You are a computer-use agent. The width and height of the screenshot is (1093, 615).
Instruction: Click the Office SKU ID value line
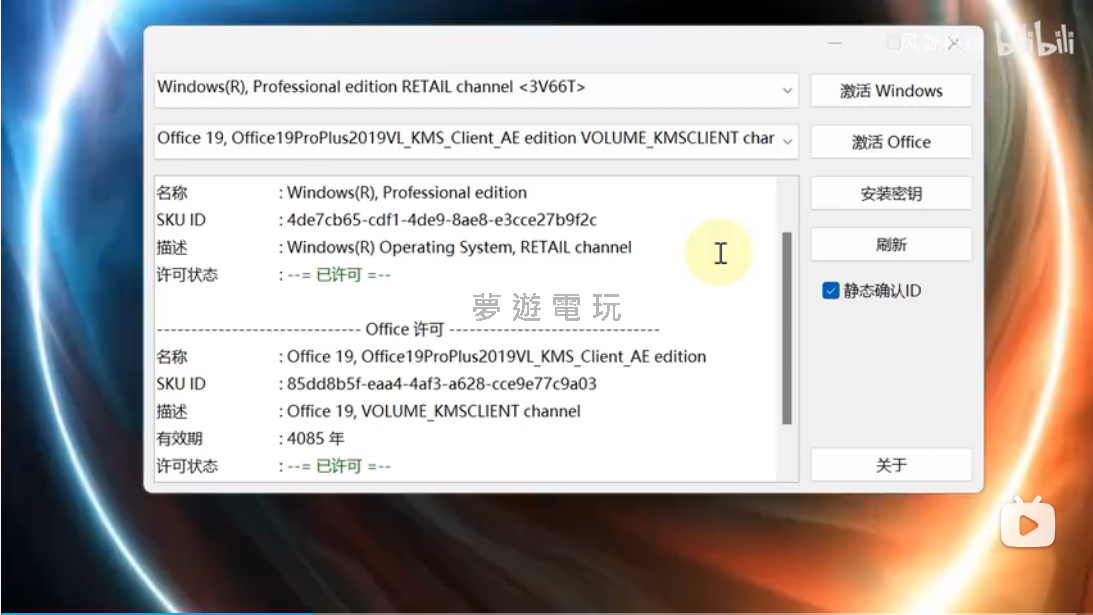(x=441, y=384)
